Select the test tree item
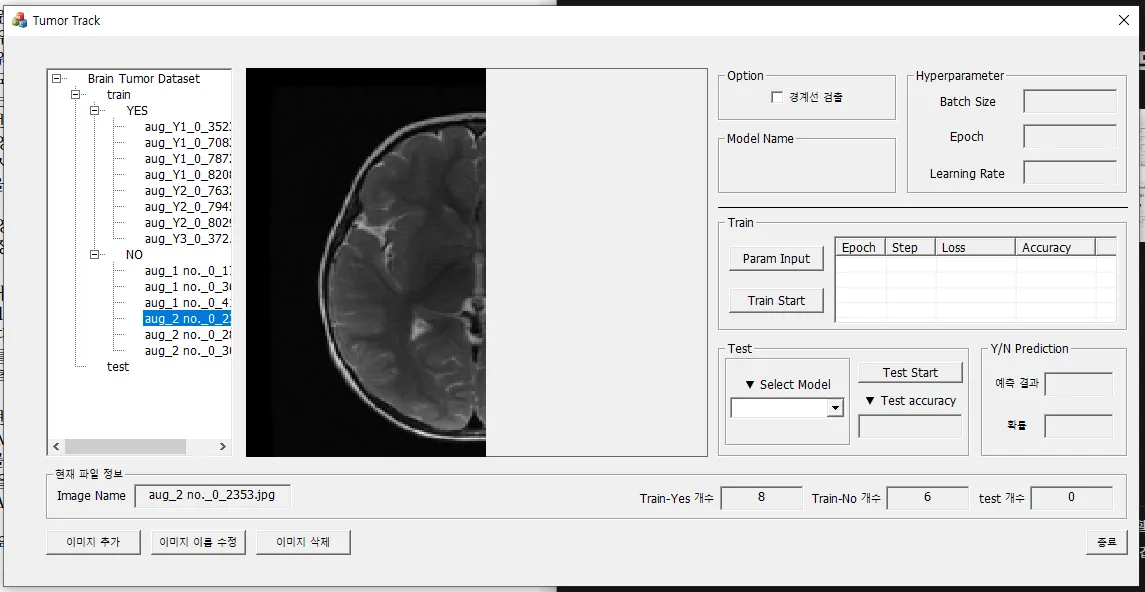 click(x=118, y=366)
